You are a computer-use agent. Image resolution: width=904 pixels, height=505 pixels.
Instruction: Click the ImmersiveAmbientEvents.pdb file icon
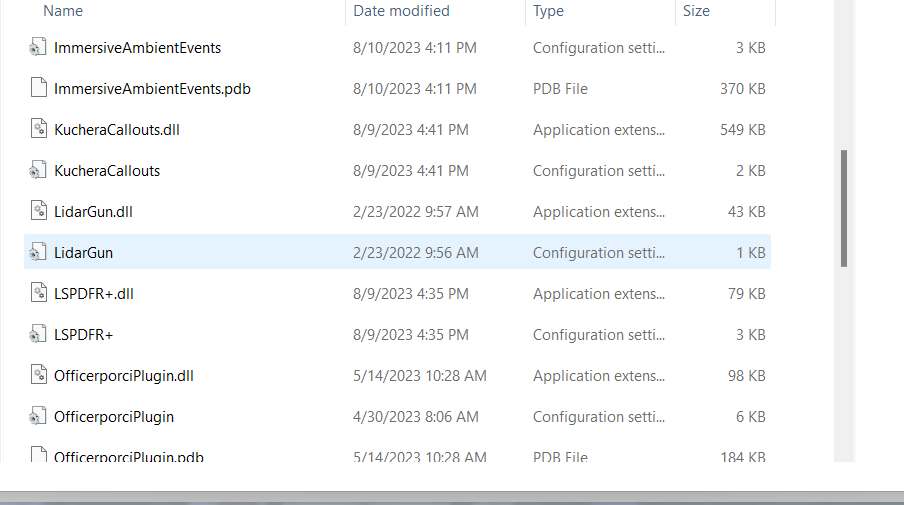[x=38, y=89]
